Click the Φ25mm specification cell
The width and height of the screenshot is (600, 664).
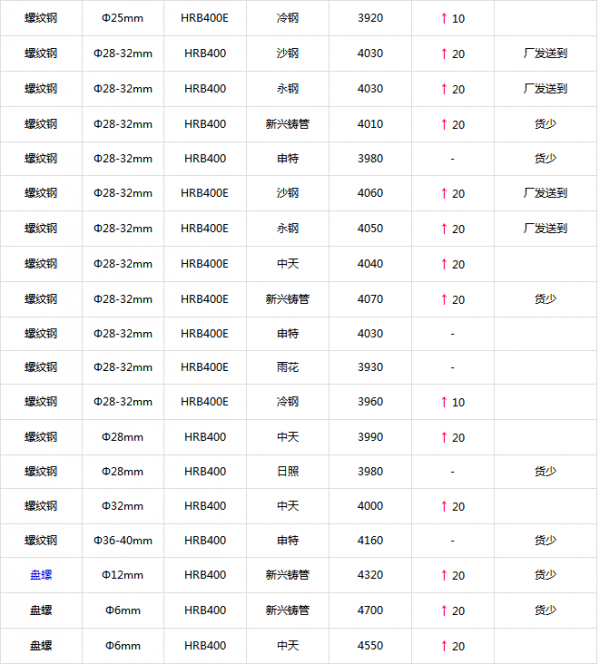(x=122, y=18)
